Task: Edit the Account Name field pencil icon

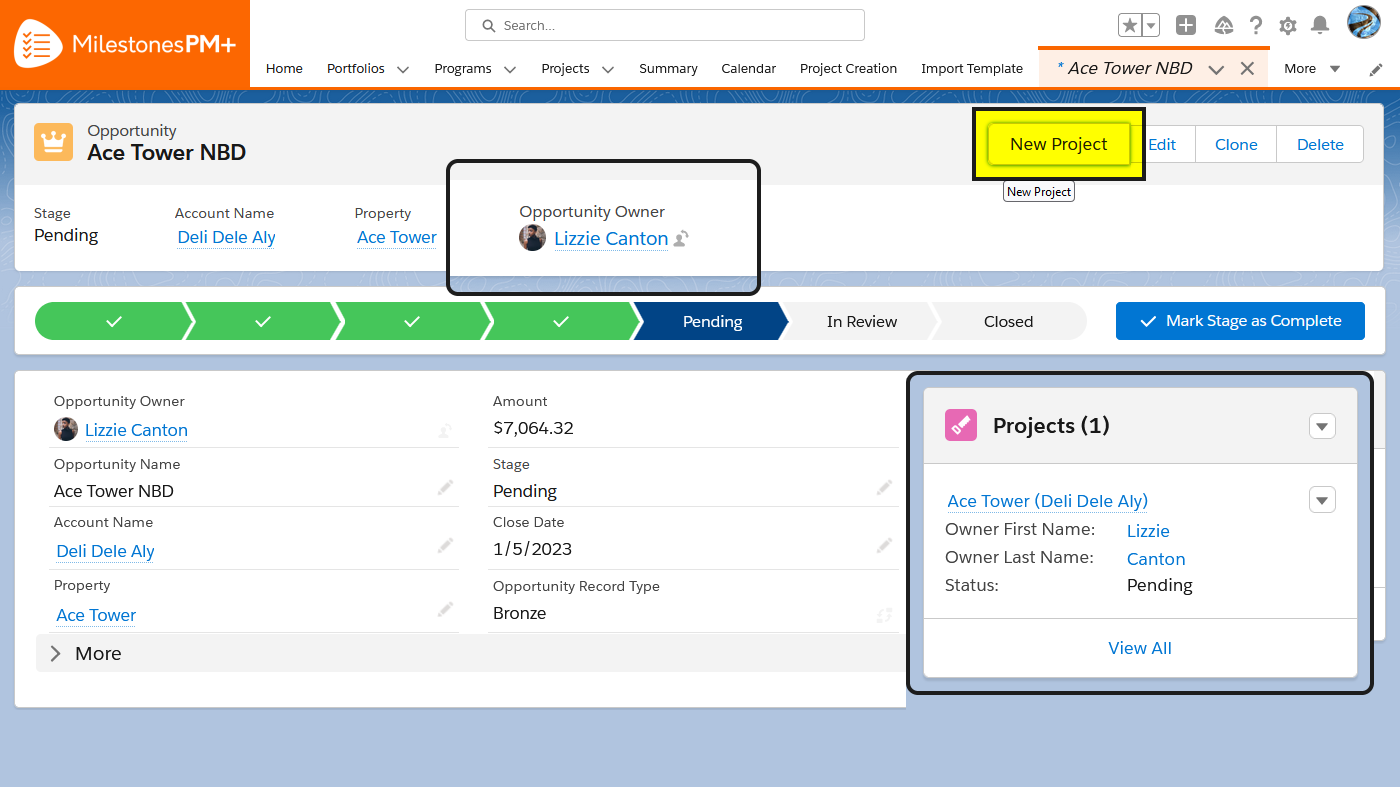Action: pyautogui.click(x=445, y=546)
